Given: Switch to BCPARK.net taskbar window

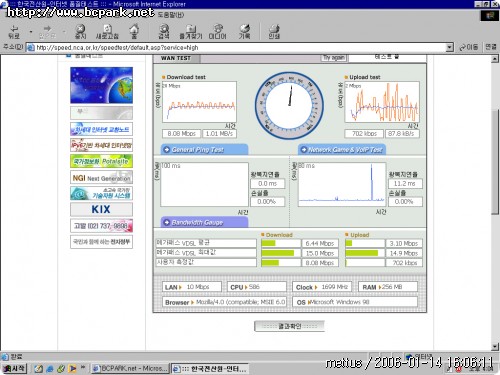Looking at the screenshot, I should 130,368.
